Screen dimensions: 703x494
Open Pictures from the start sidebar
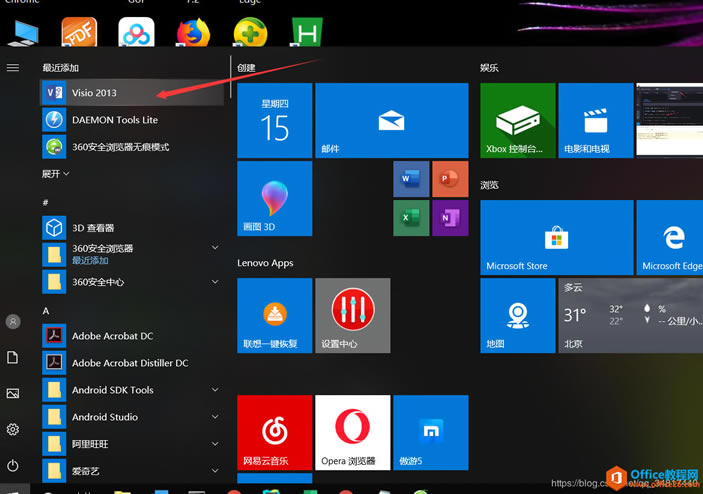(x=13, y=394)
